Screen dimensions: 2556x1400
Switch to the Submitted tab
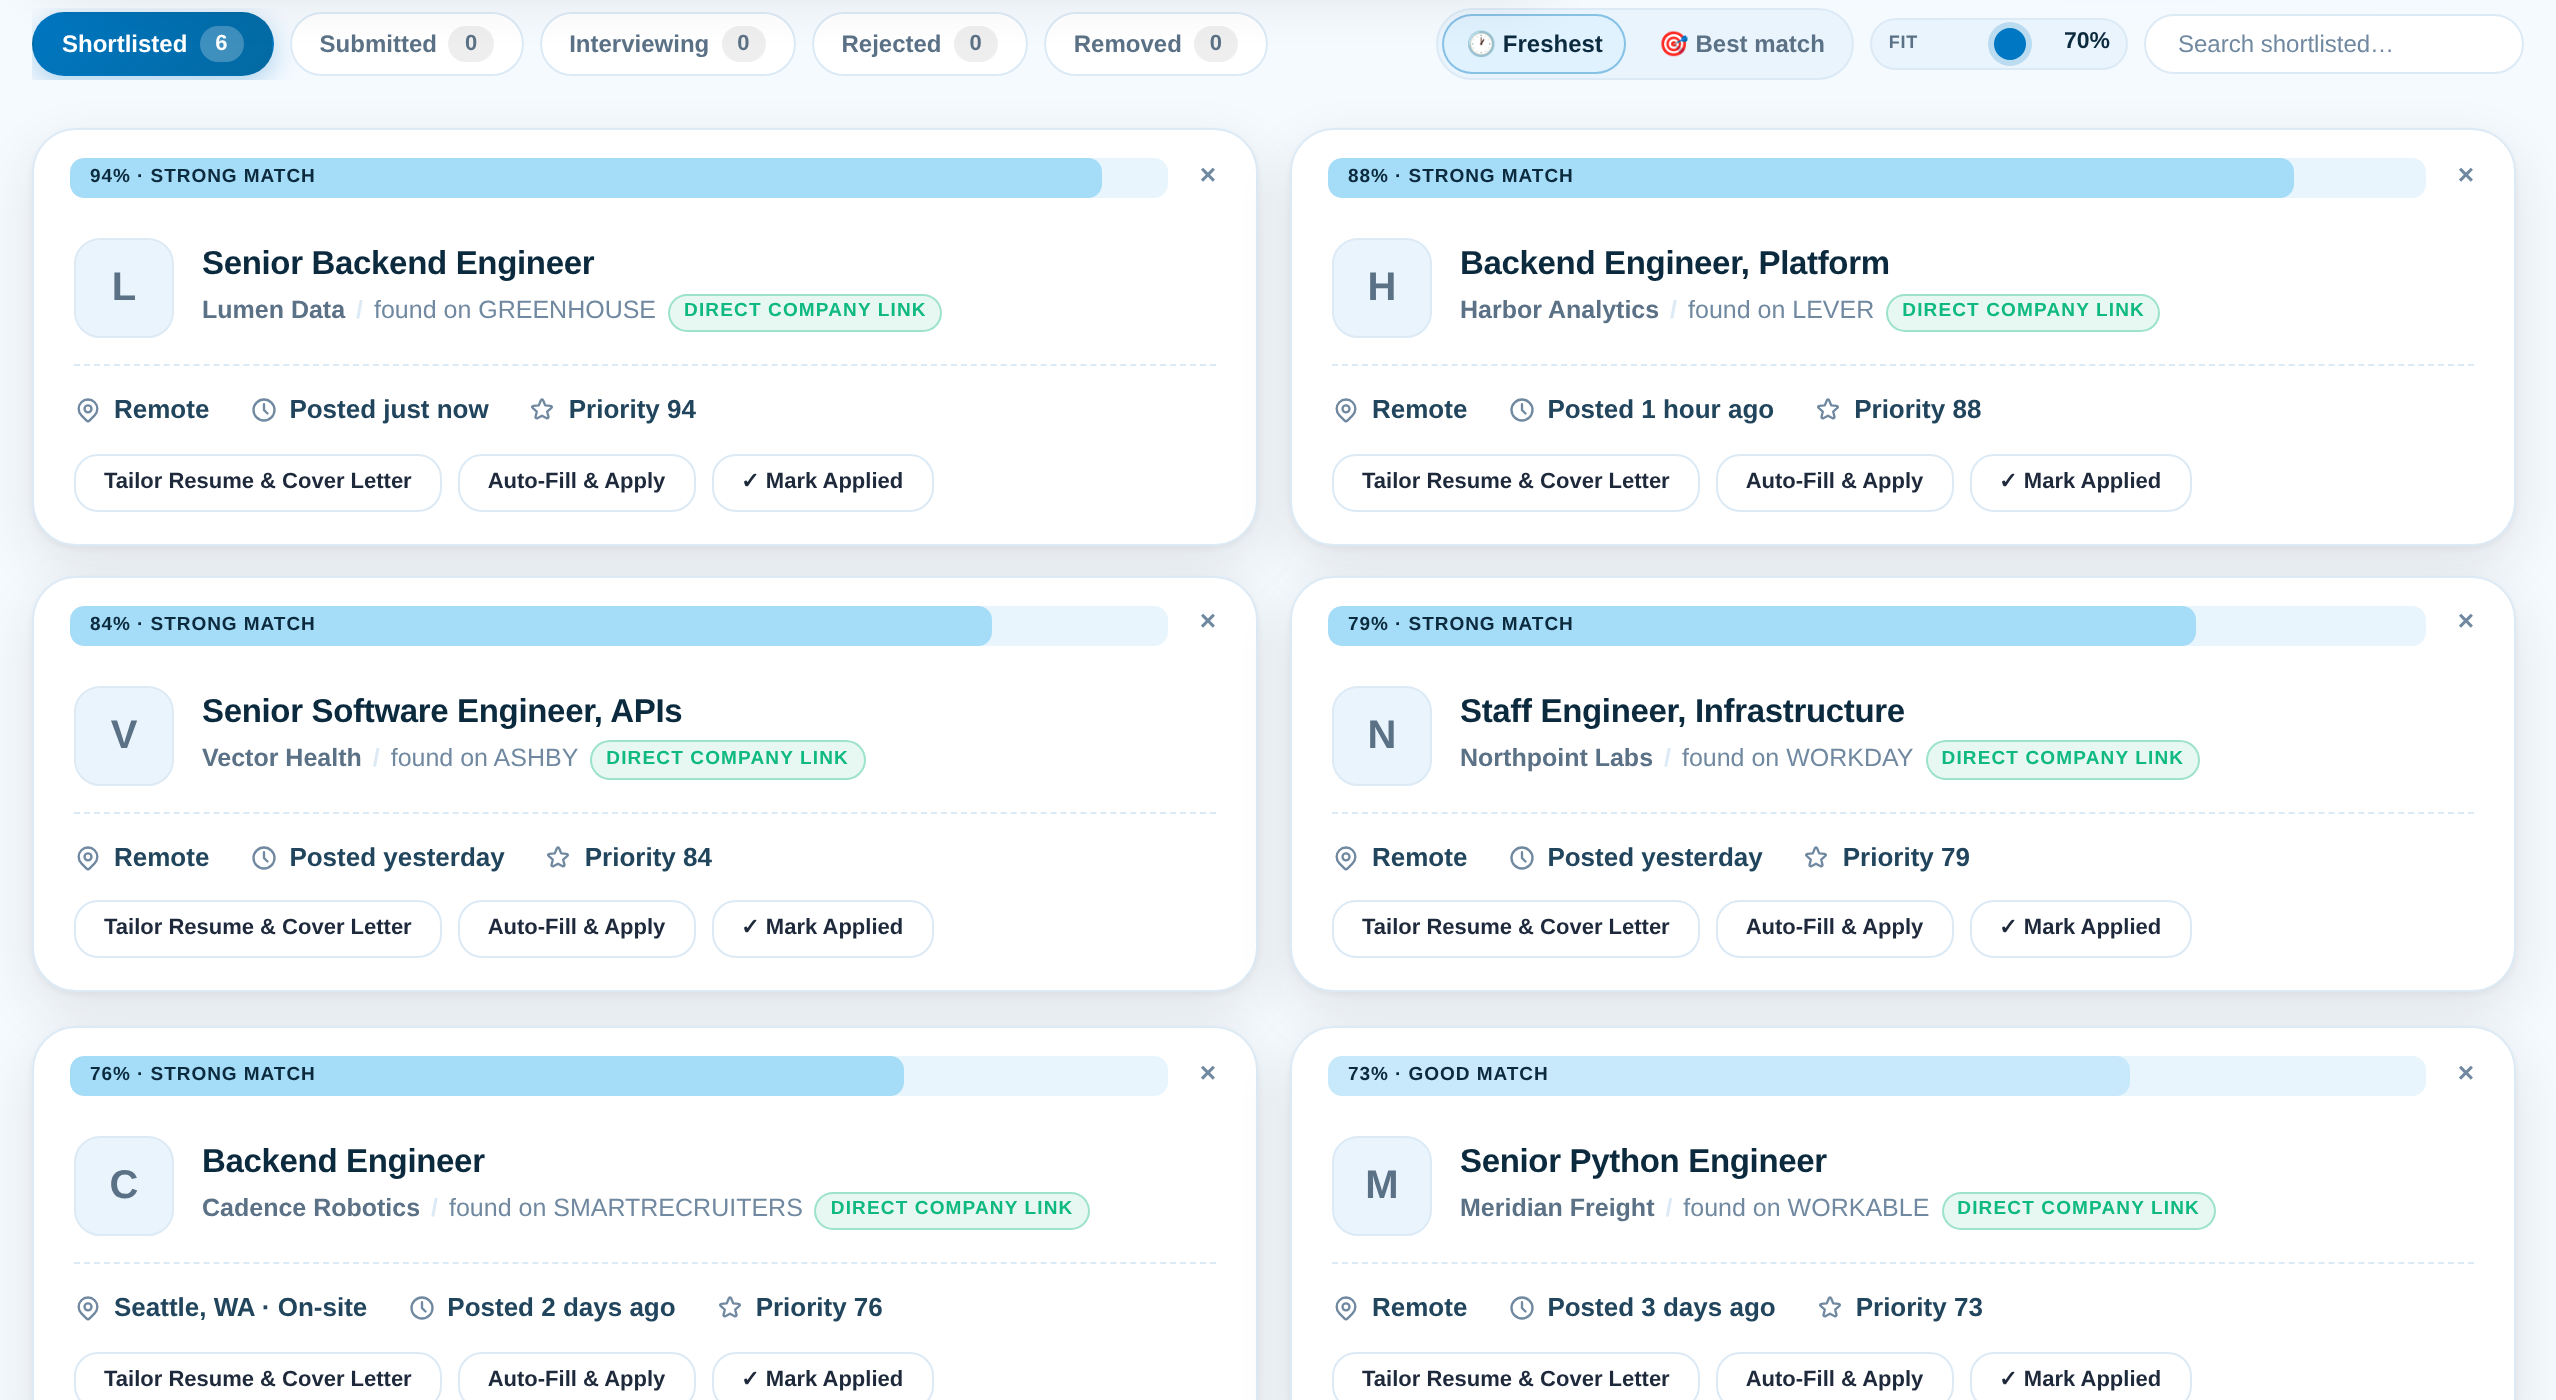[407, 44]
